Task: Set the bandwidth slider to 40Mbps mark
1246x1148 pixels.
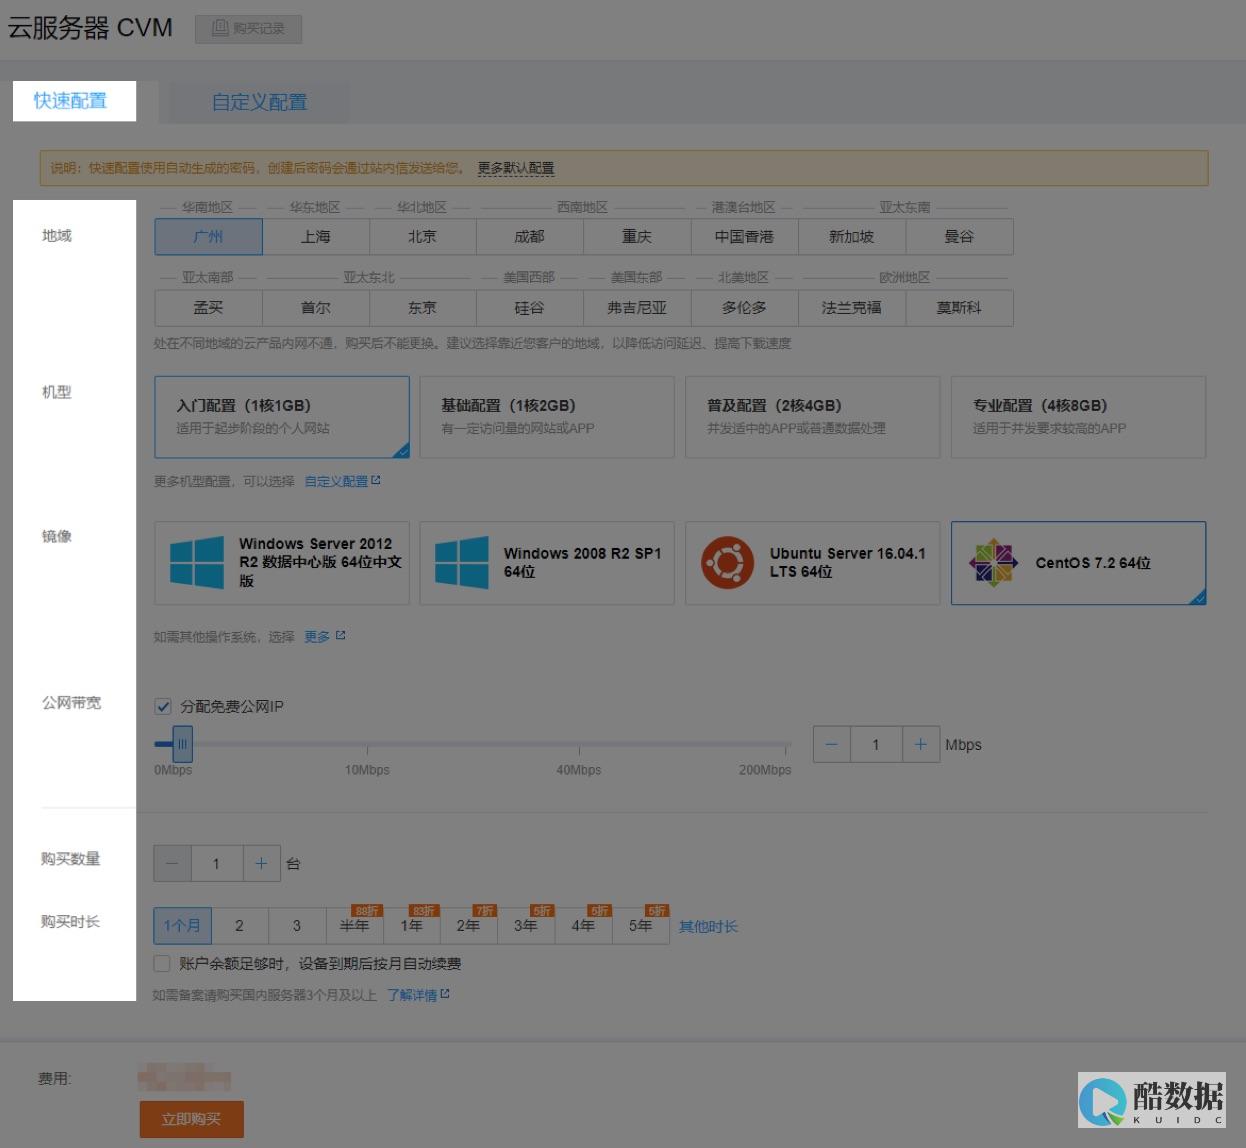Action: [579, 745]
